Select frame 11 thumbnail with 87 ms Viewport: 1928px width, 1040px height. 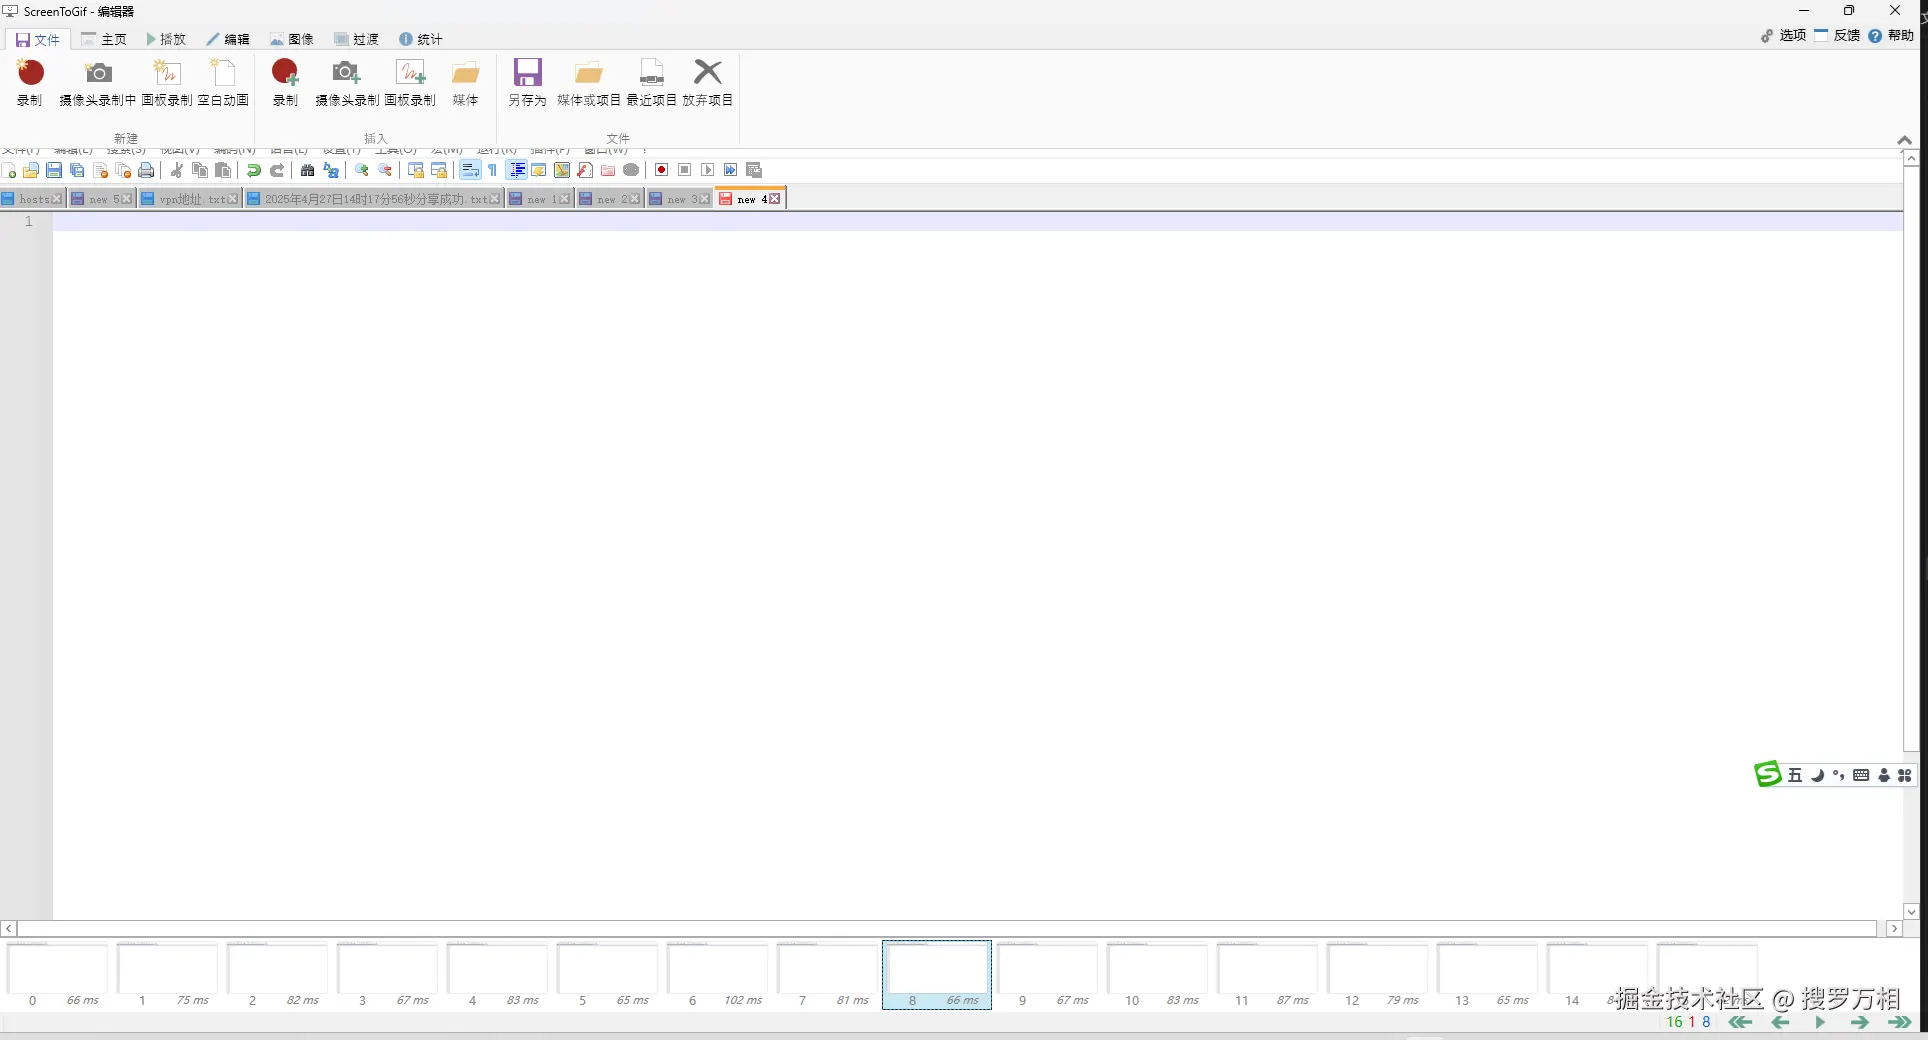coord(1267,974)
